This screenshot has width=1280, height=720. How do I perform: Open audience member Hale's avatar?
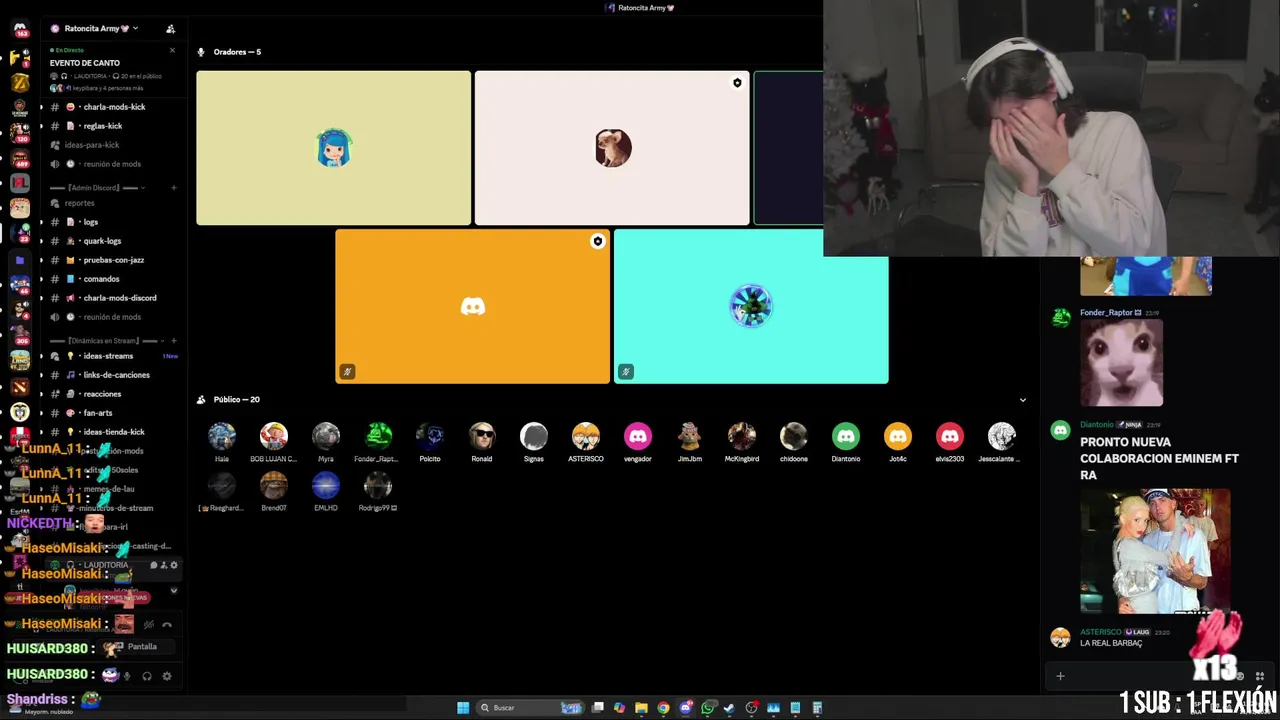(222, 436)
